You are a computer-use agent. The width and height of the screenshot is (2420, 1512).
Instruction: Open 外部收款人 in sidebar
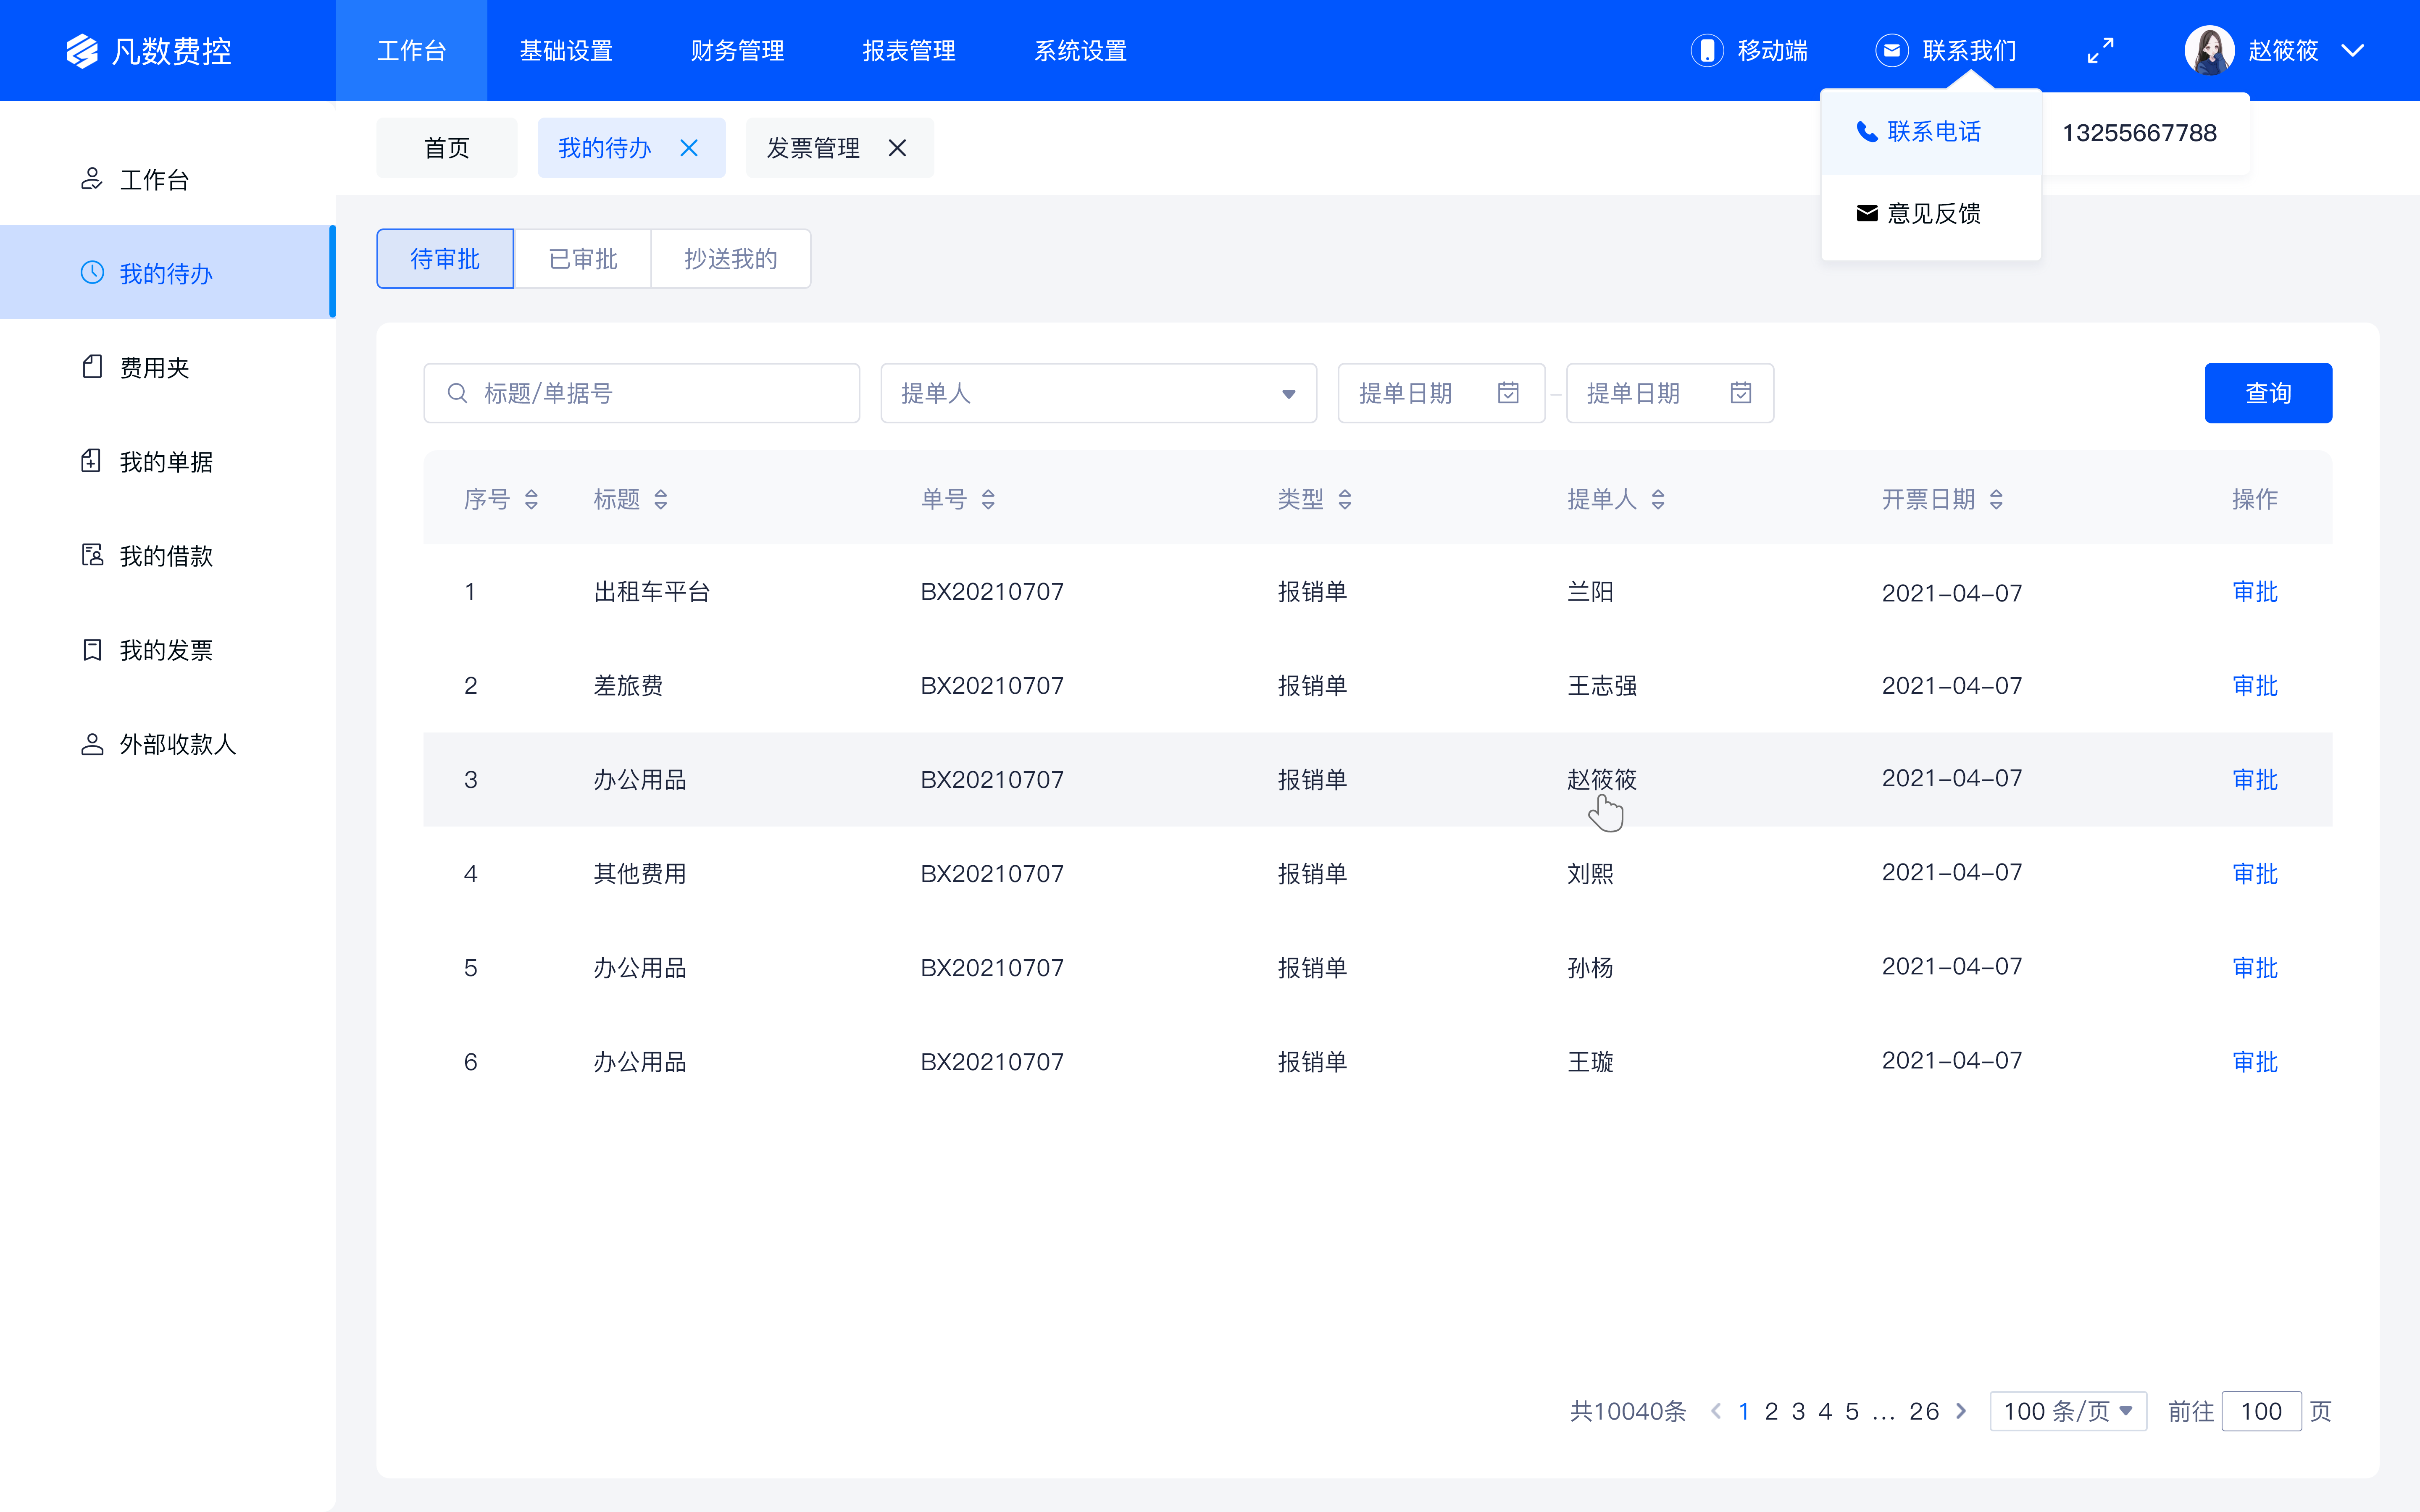(168, 744)
